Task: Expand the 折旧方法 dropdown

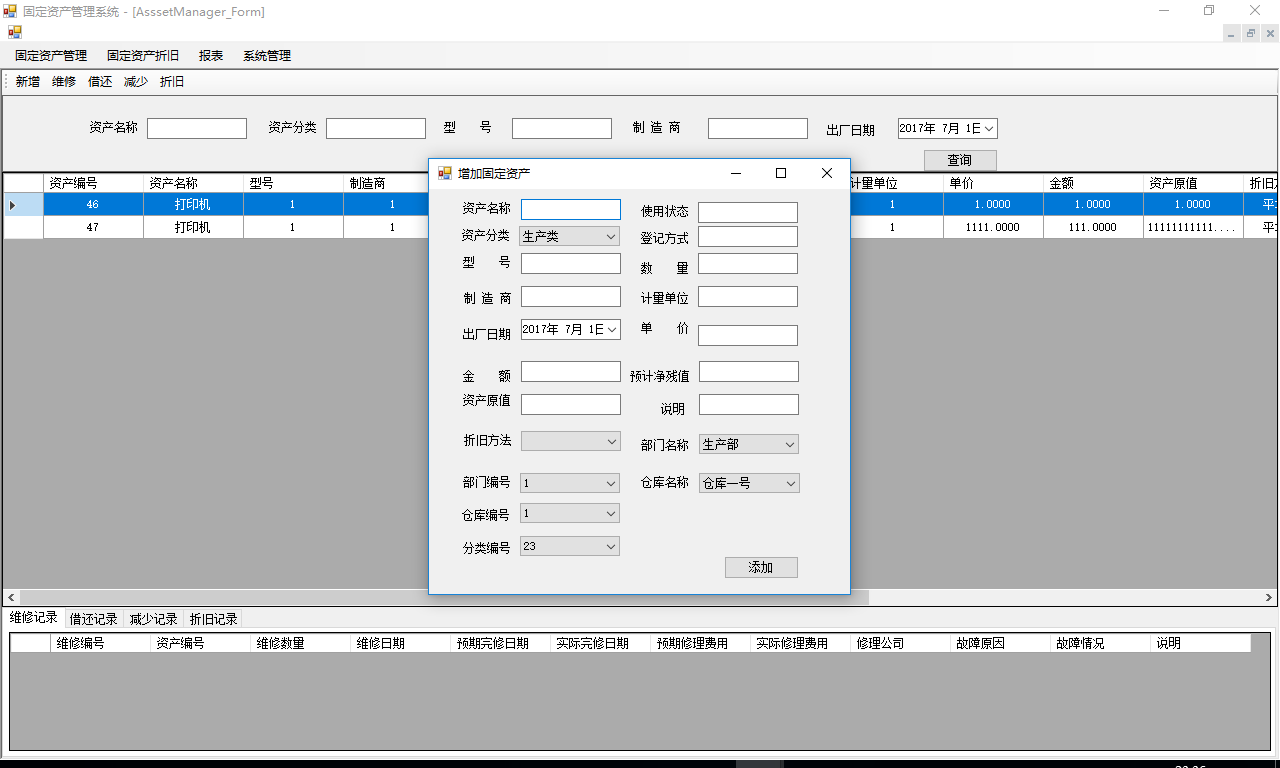Action: coord(612,441)
